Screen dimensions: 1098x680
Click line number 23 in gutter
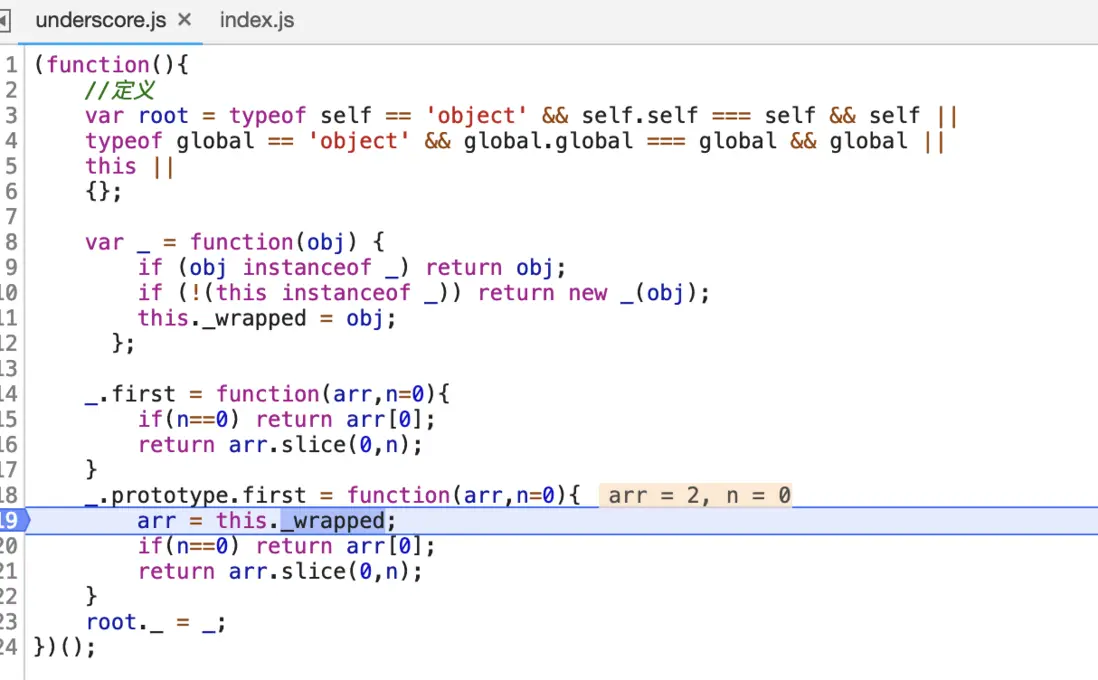coord(8,622)
